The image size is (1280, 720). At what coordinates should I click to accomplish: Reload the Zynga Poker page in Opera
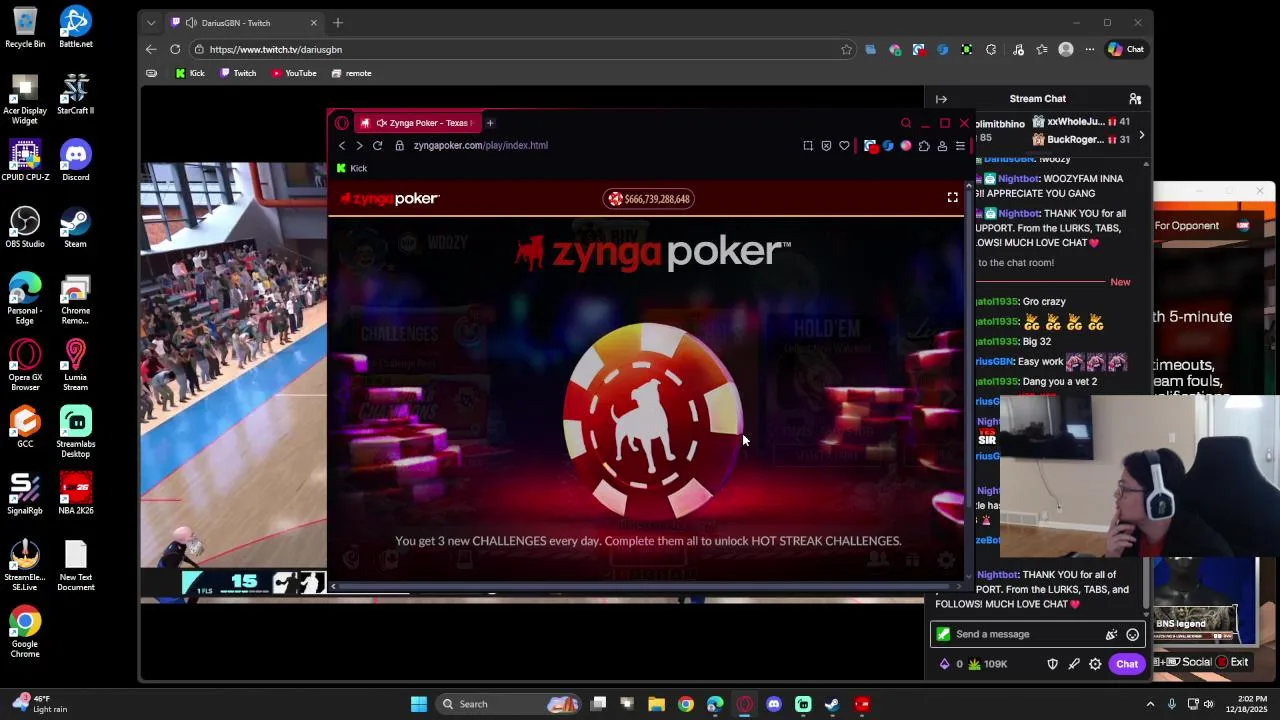pos(377,146)
